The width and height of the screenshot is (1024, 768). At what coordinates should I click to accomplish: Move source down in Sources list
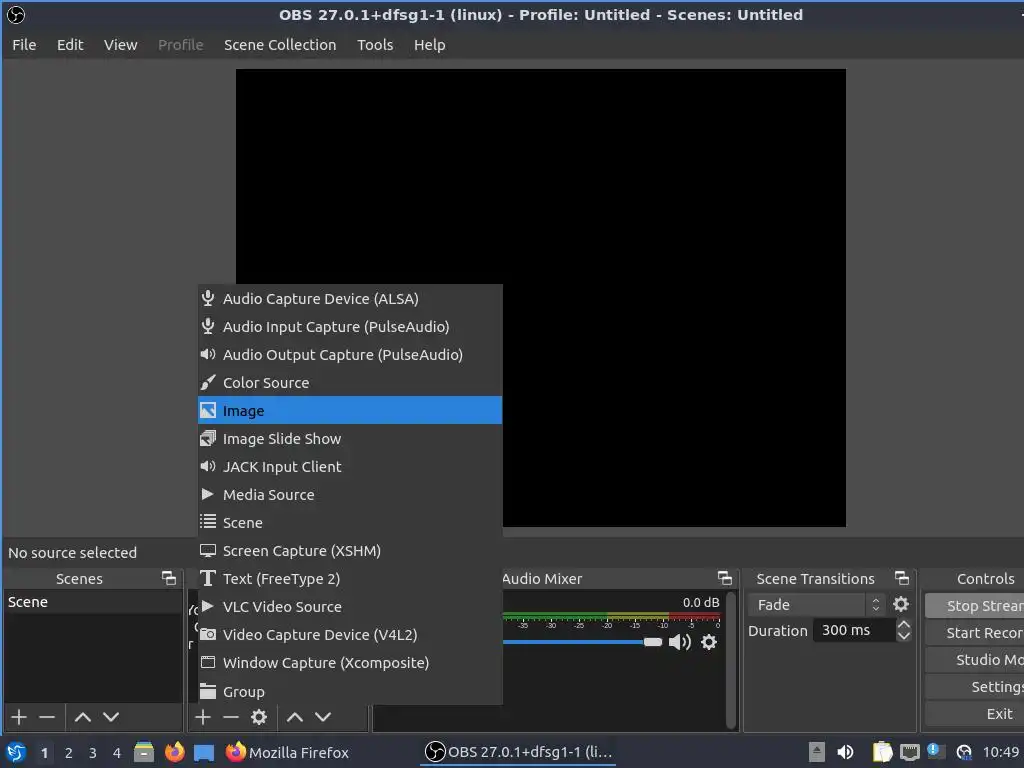pos(323,717)
